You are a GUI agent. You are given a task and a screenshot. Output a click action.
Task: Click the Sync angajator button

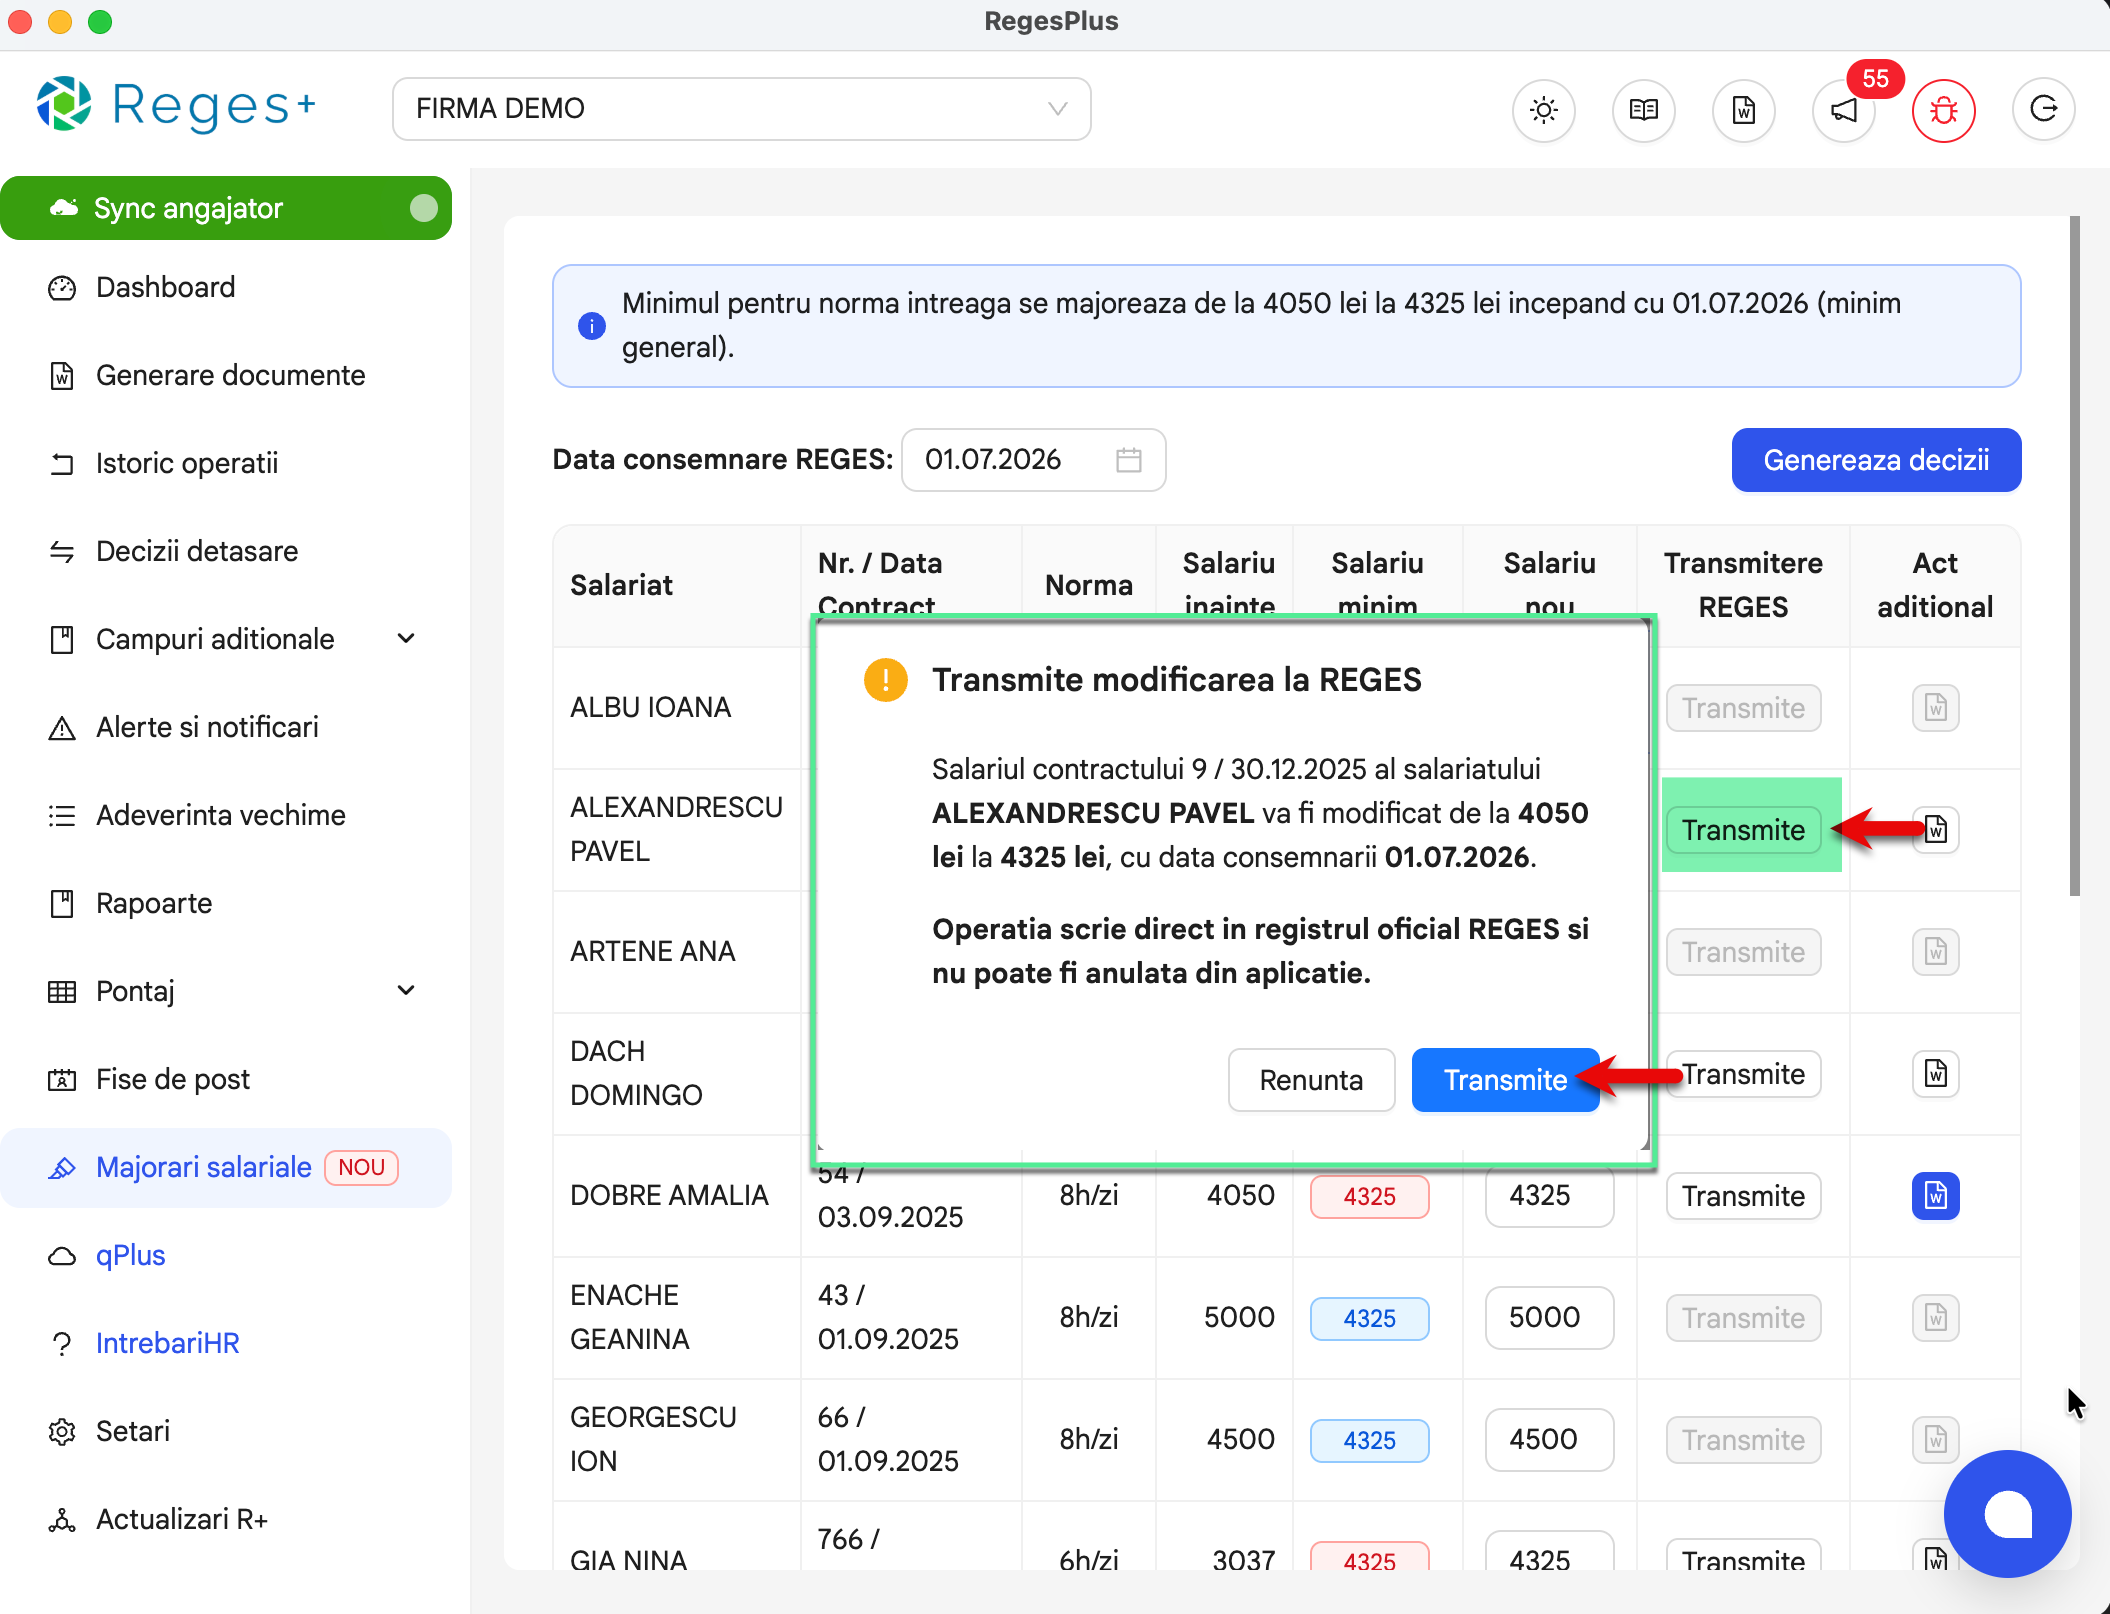tap(226, 208)
